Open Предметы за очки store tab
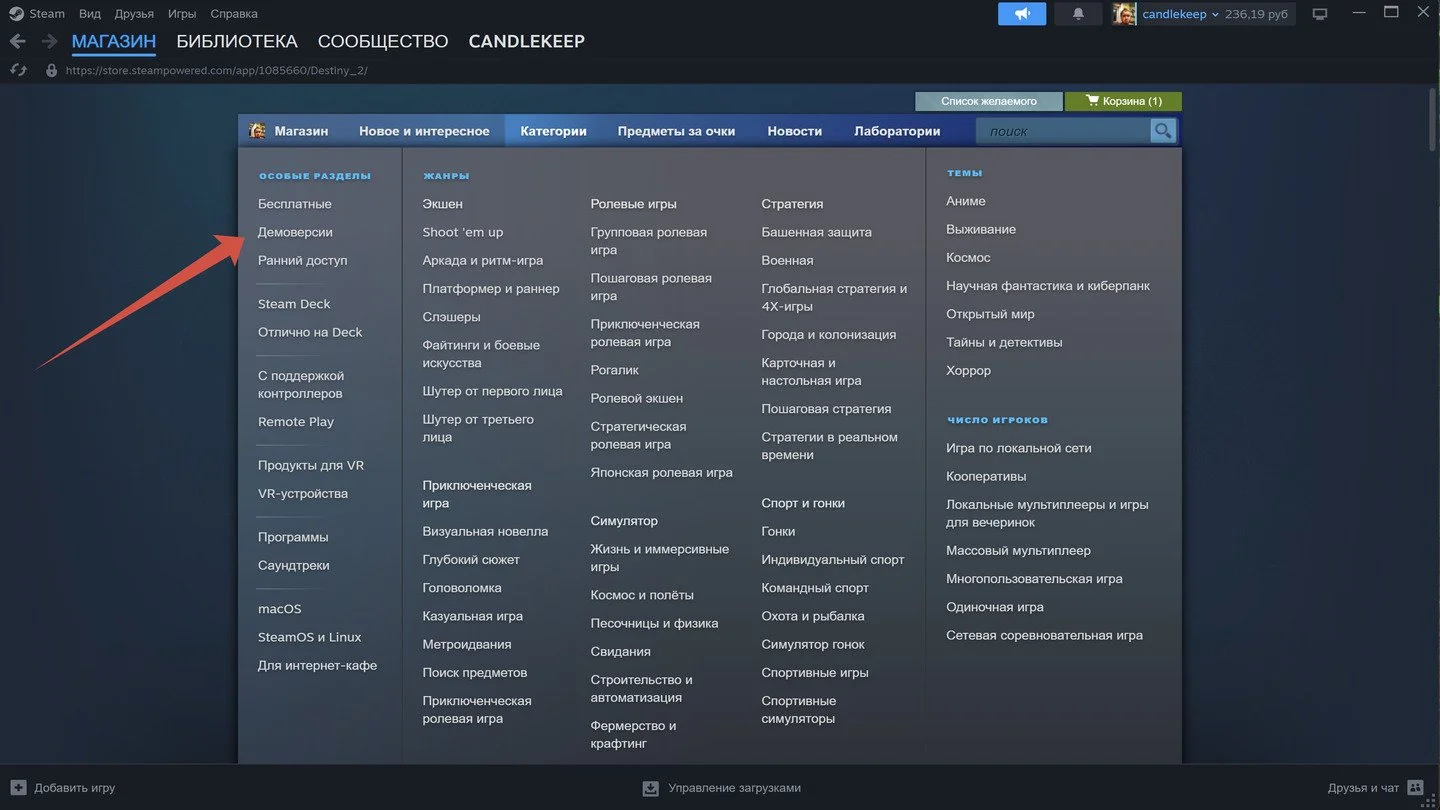The height and width of the screenshot is (810, 1440). [676, 131]
